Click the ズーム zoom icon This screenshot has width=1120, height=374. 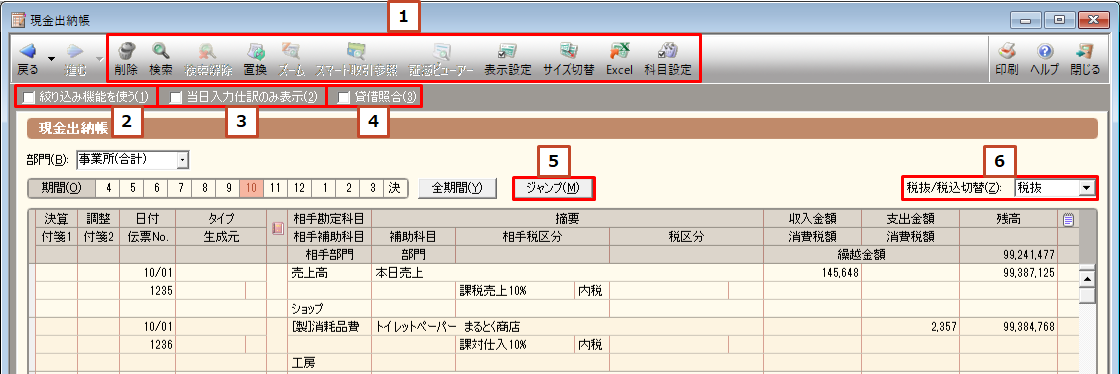(x=291, y=58)
